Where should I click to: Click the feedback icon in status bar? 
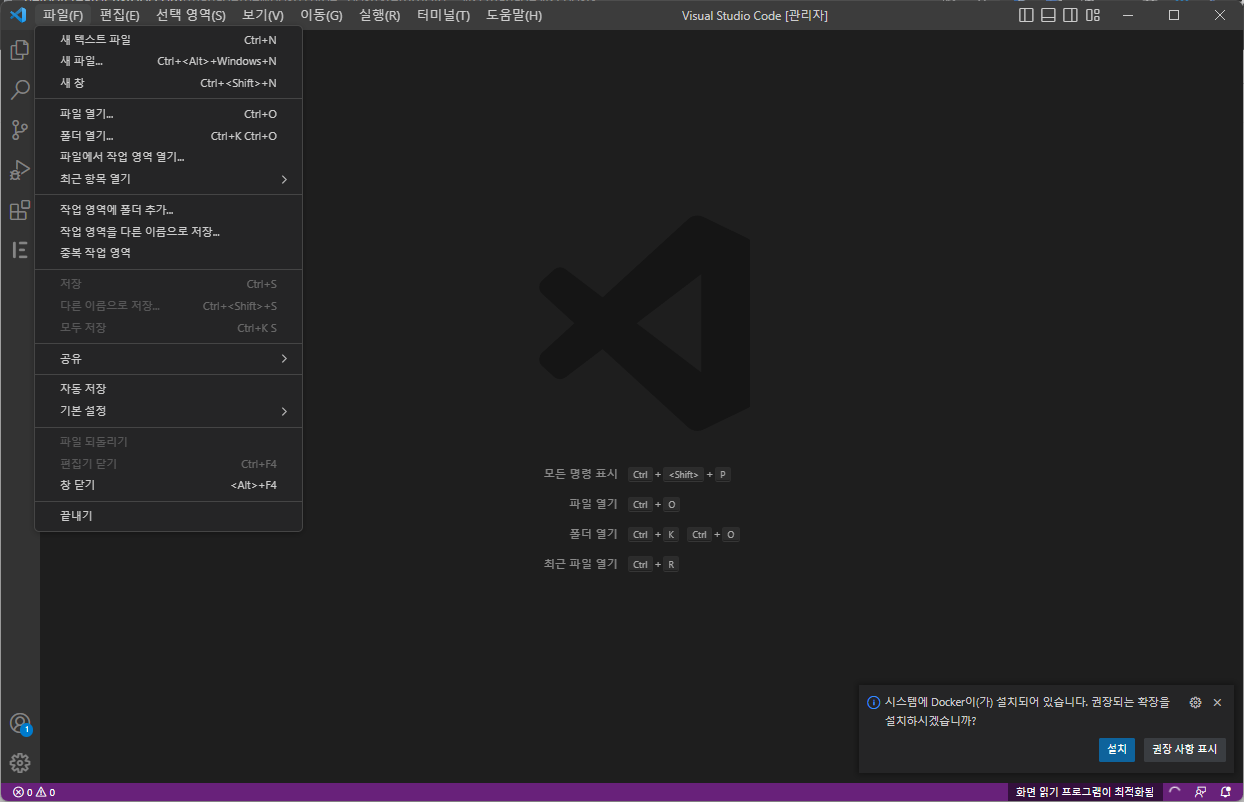coord(1201,792)
